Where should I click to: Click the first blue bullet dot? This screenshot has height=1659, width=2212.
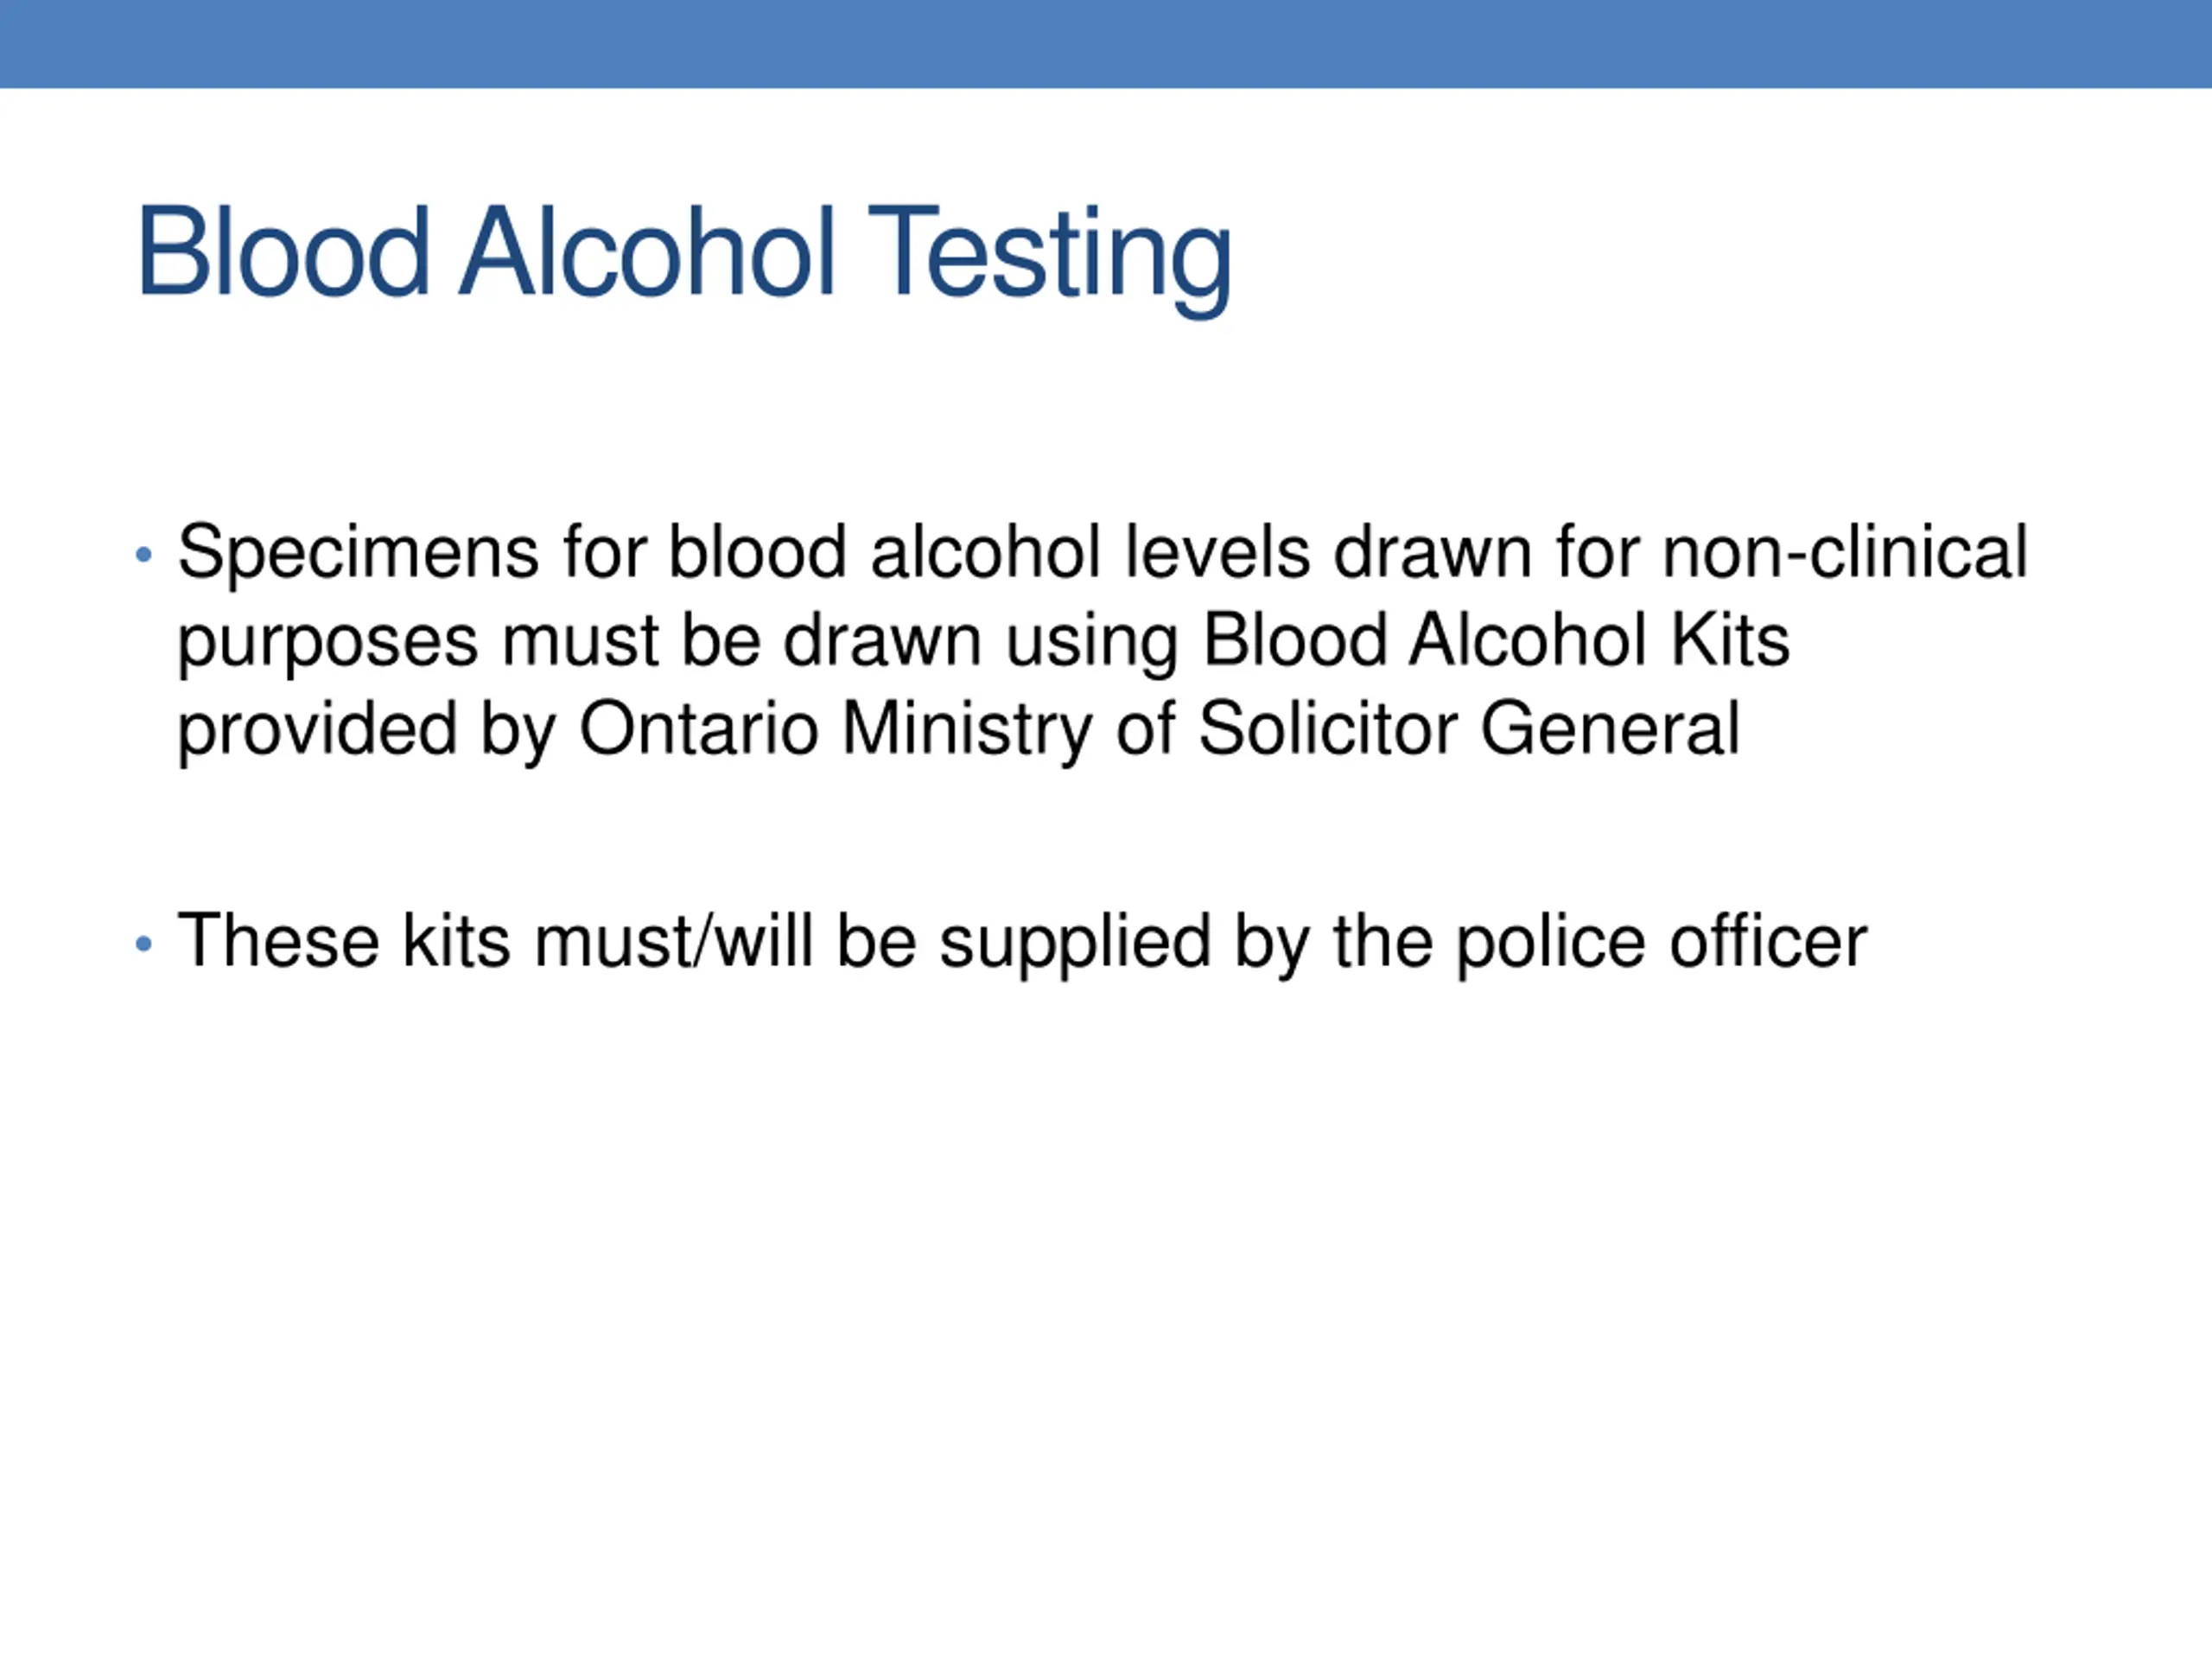tap(144, 554)
